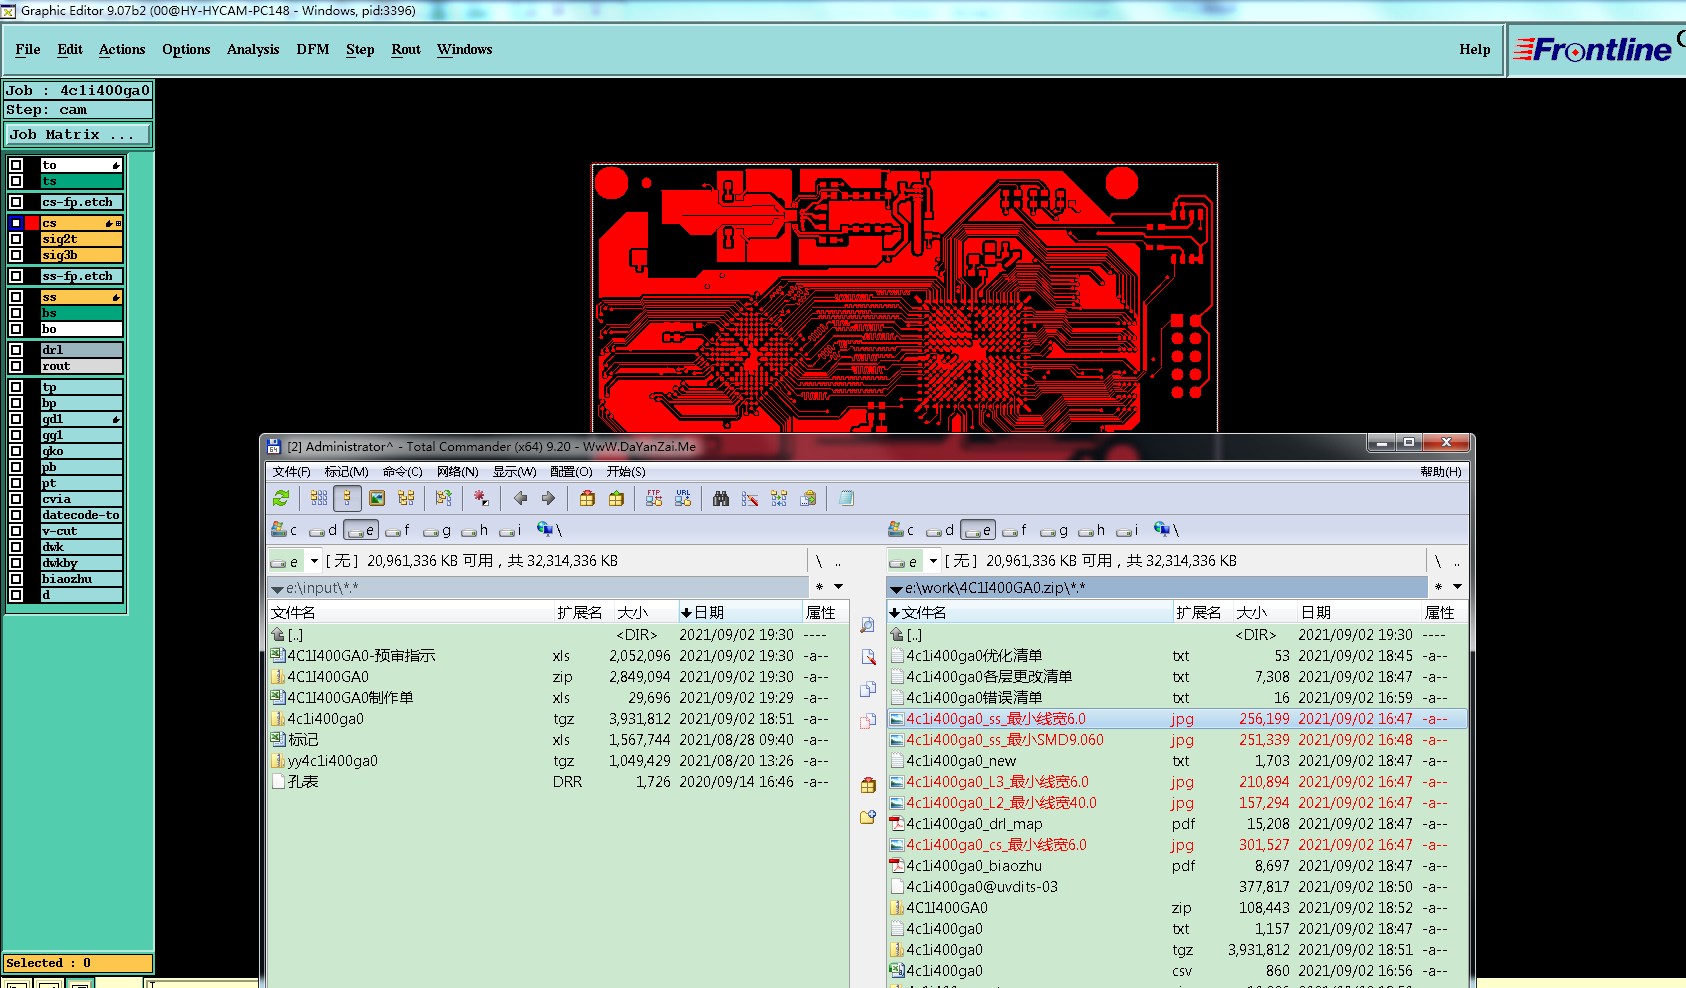Switch to thumbnail view icon

377,498
